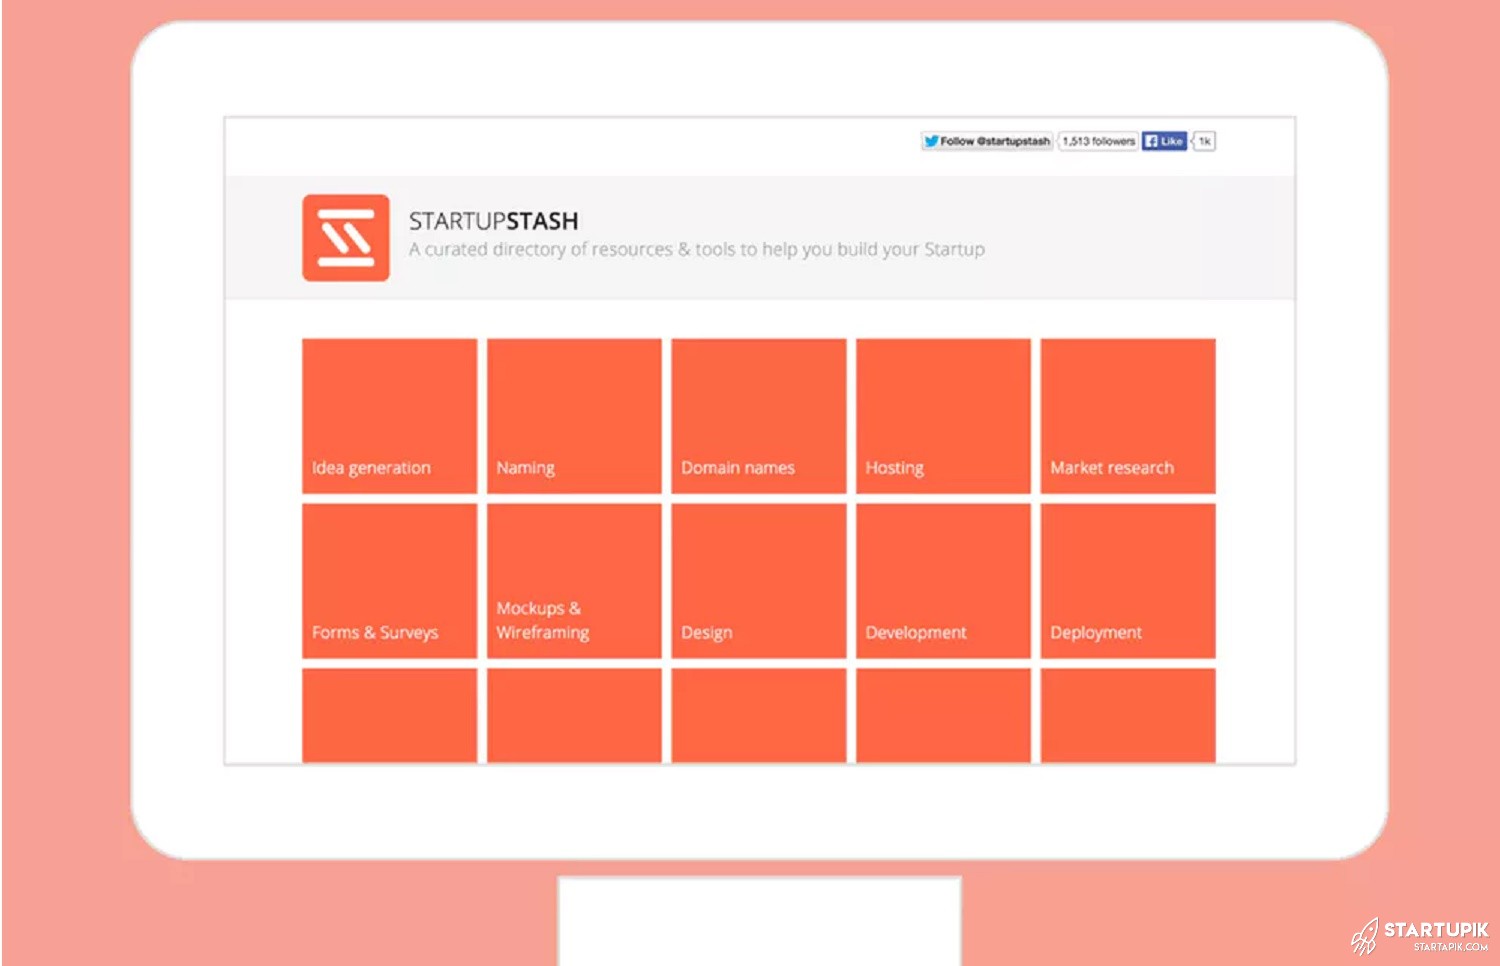Viewport: 1500px width, 966px height.
Task: Open the Market research tile
Action: coord(1127,416)
